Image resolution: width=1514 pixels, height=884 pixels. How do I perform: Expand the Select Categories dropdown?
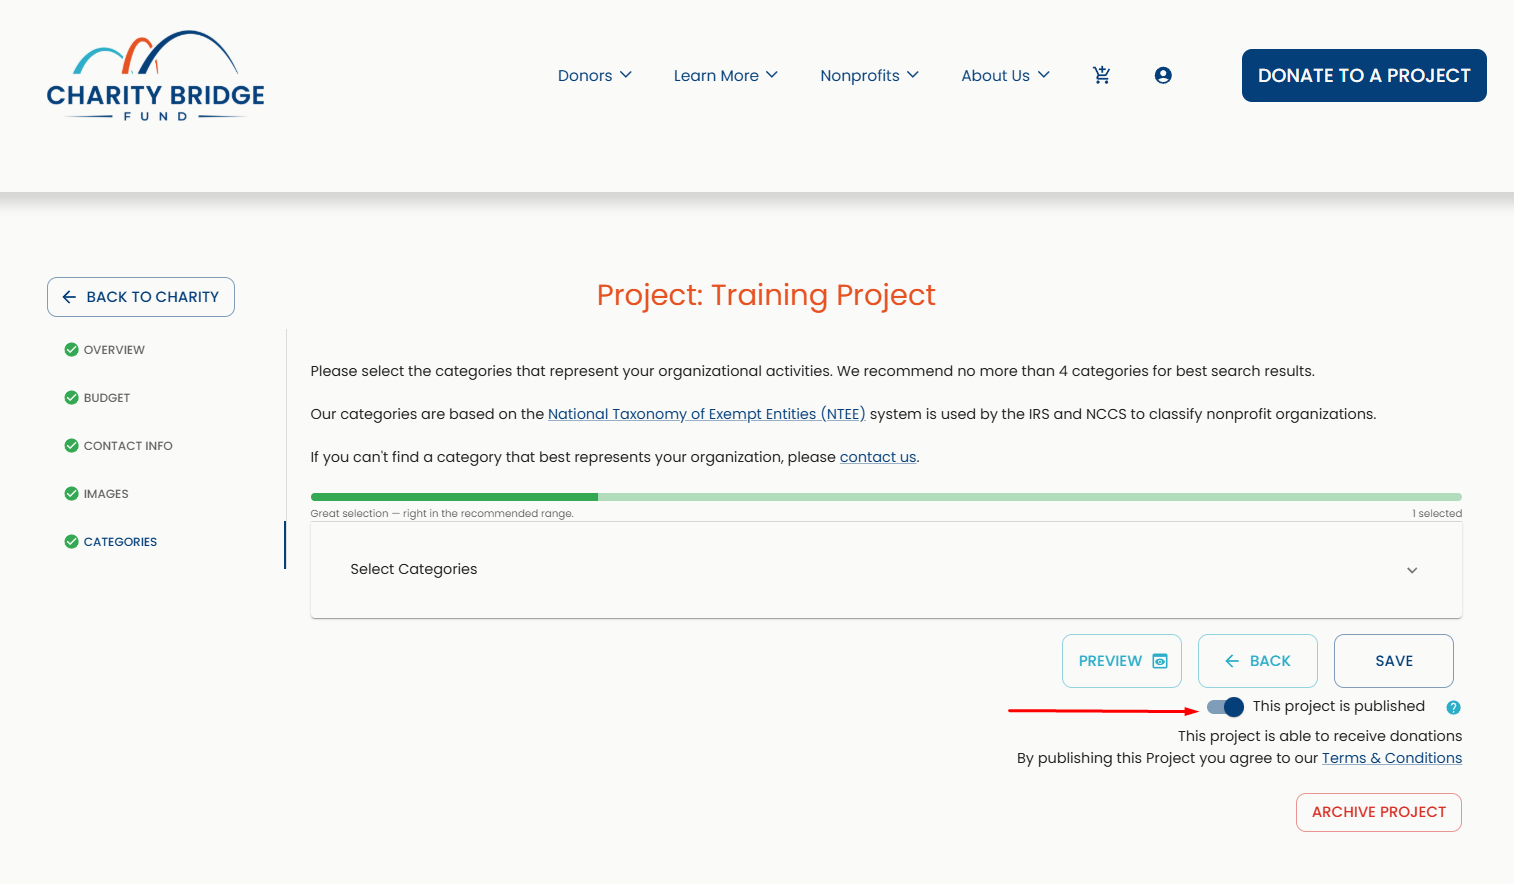click(x=886, y=570)
